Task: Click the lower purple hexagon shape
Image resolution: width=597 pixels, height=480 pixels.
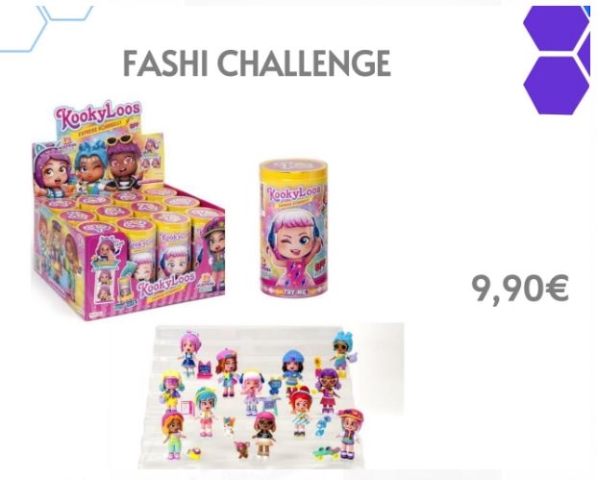Action: pyautogui.click(x=556, y=85)
